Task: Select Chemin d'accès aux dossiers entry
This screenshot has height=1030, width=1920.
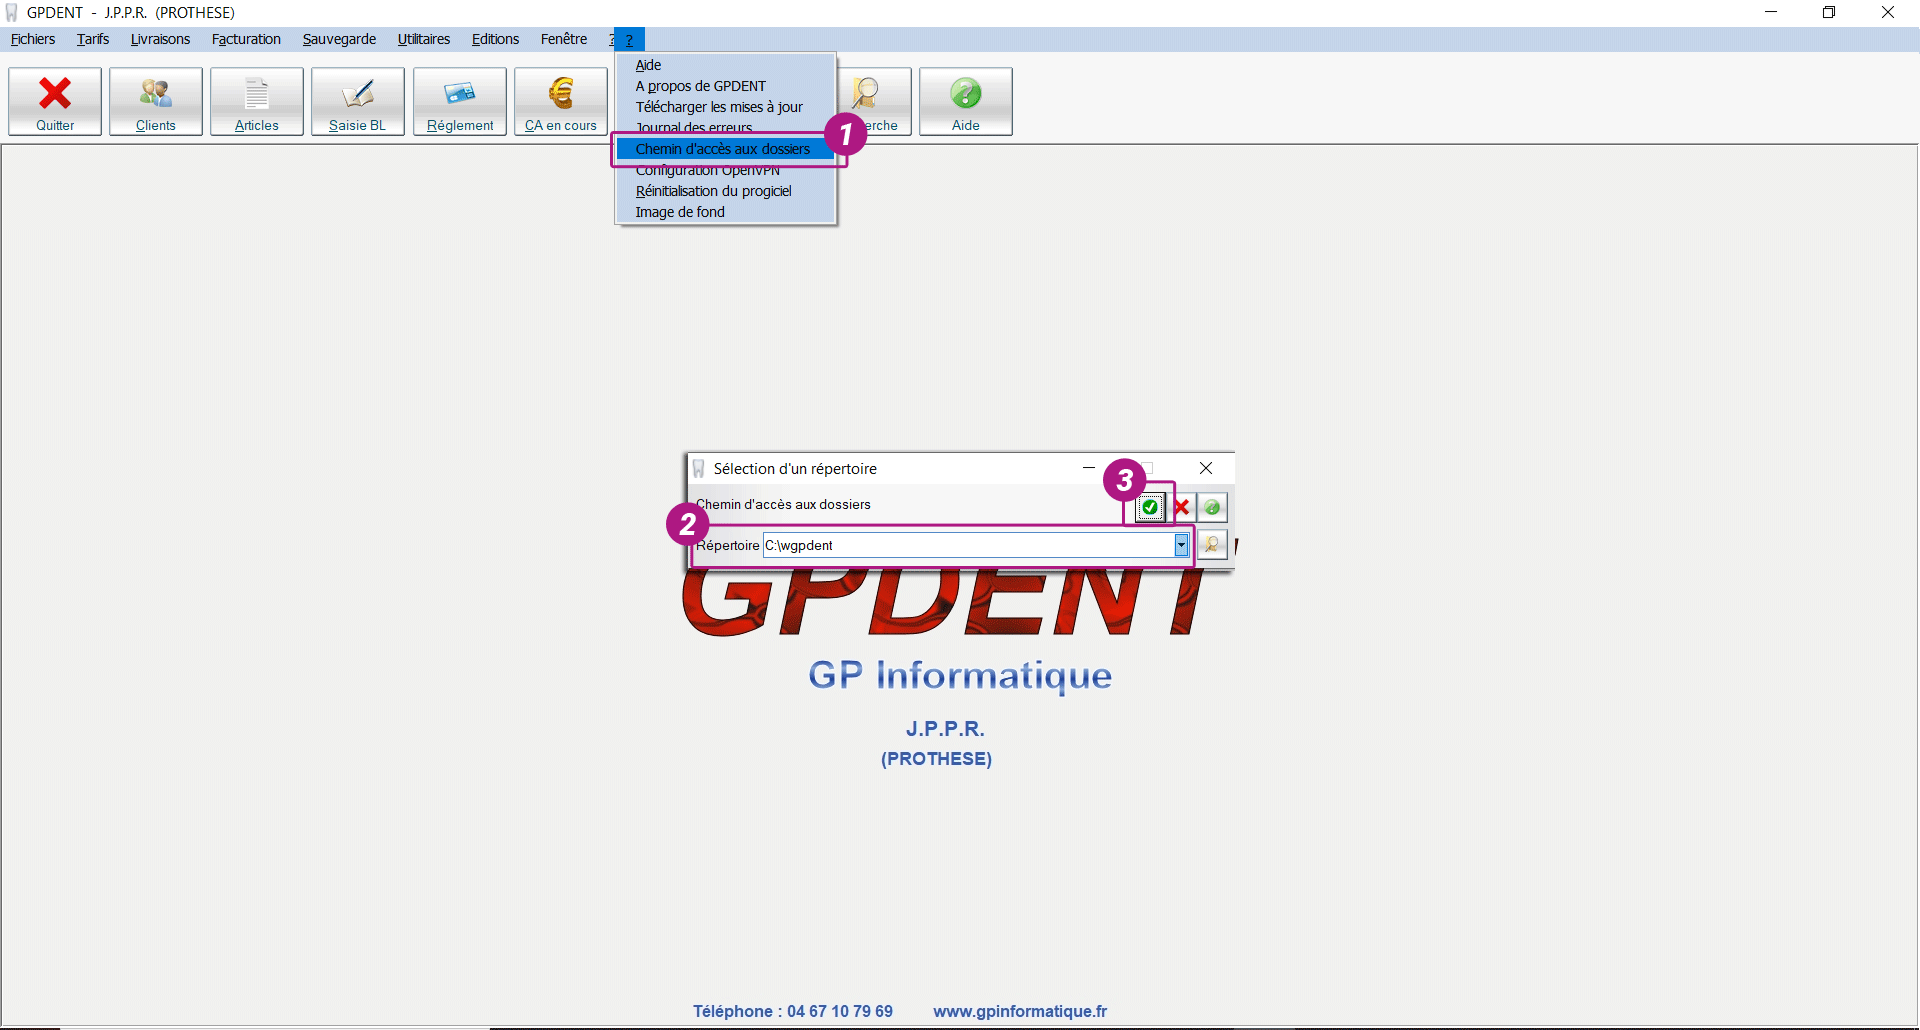Action: click(725, 149)
